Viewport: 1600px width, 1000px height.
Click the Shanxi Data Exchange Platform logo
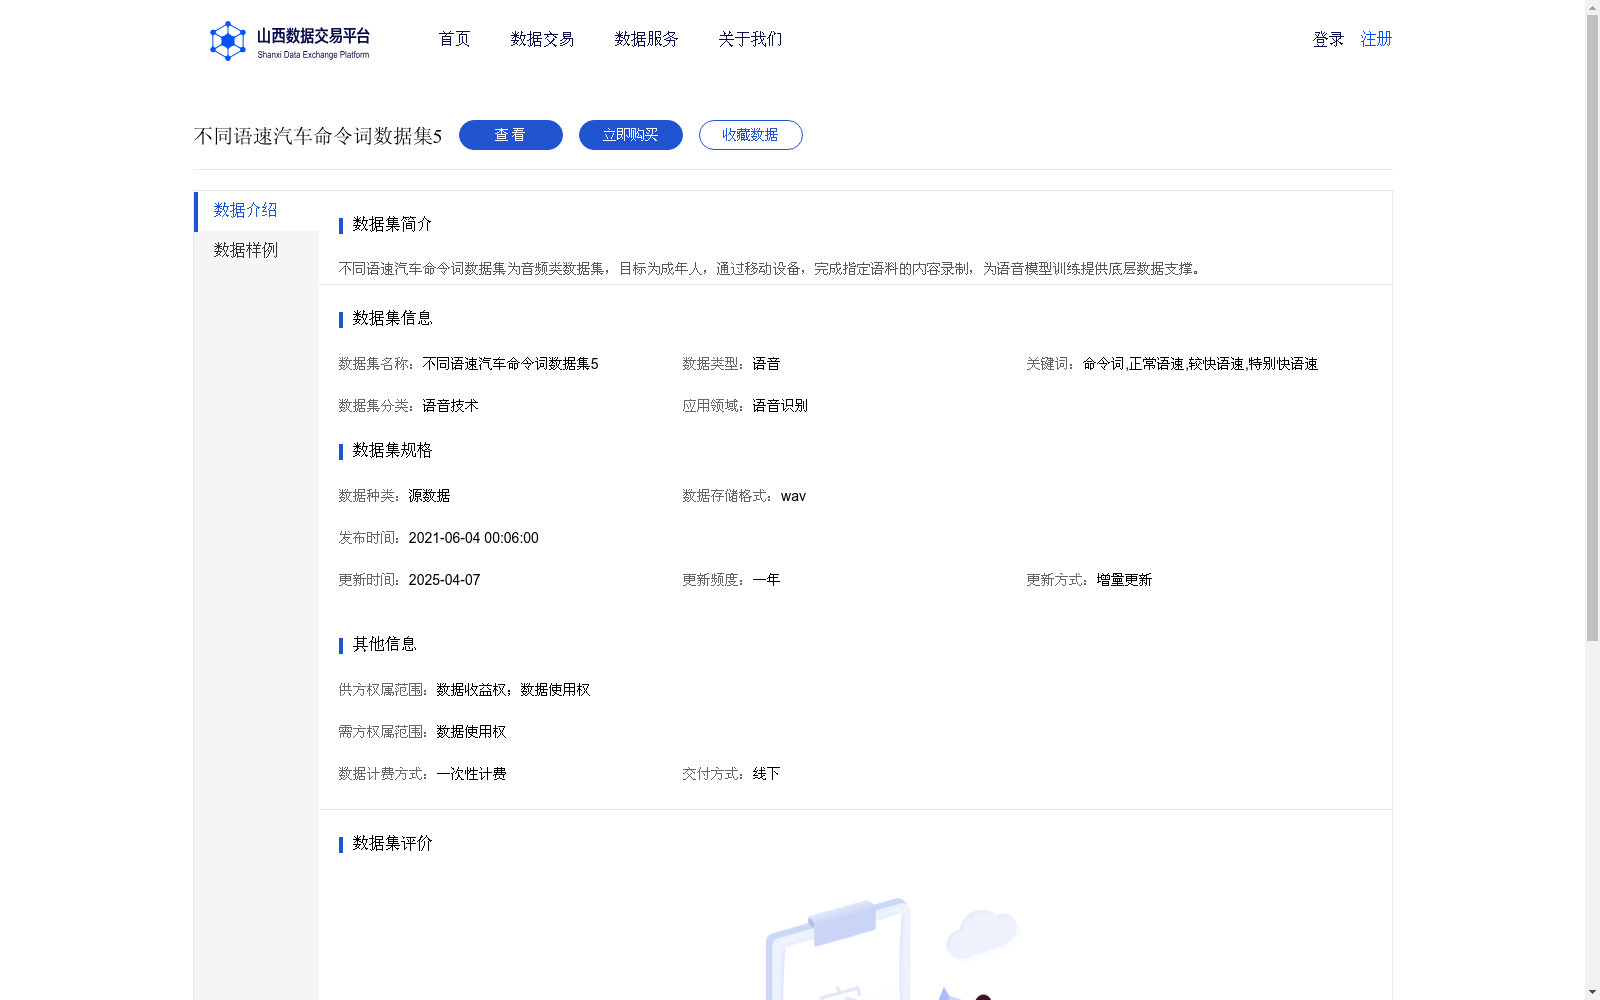(289, 41)
